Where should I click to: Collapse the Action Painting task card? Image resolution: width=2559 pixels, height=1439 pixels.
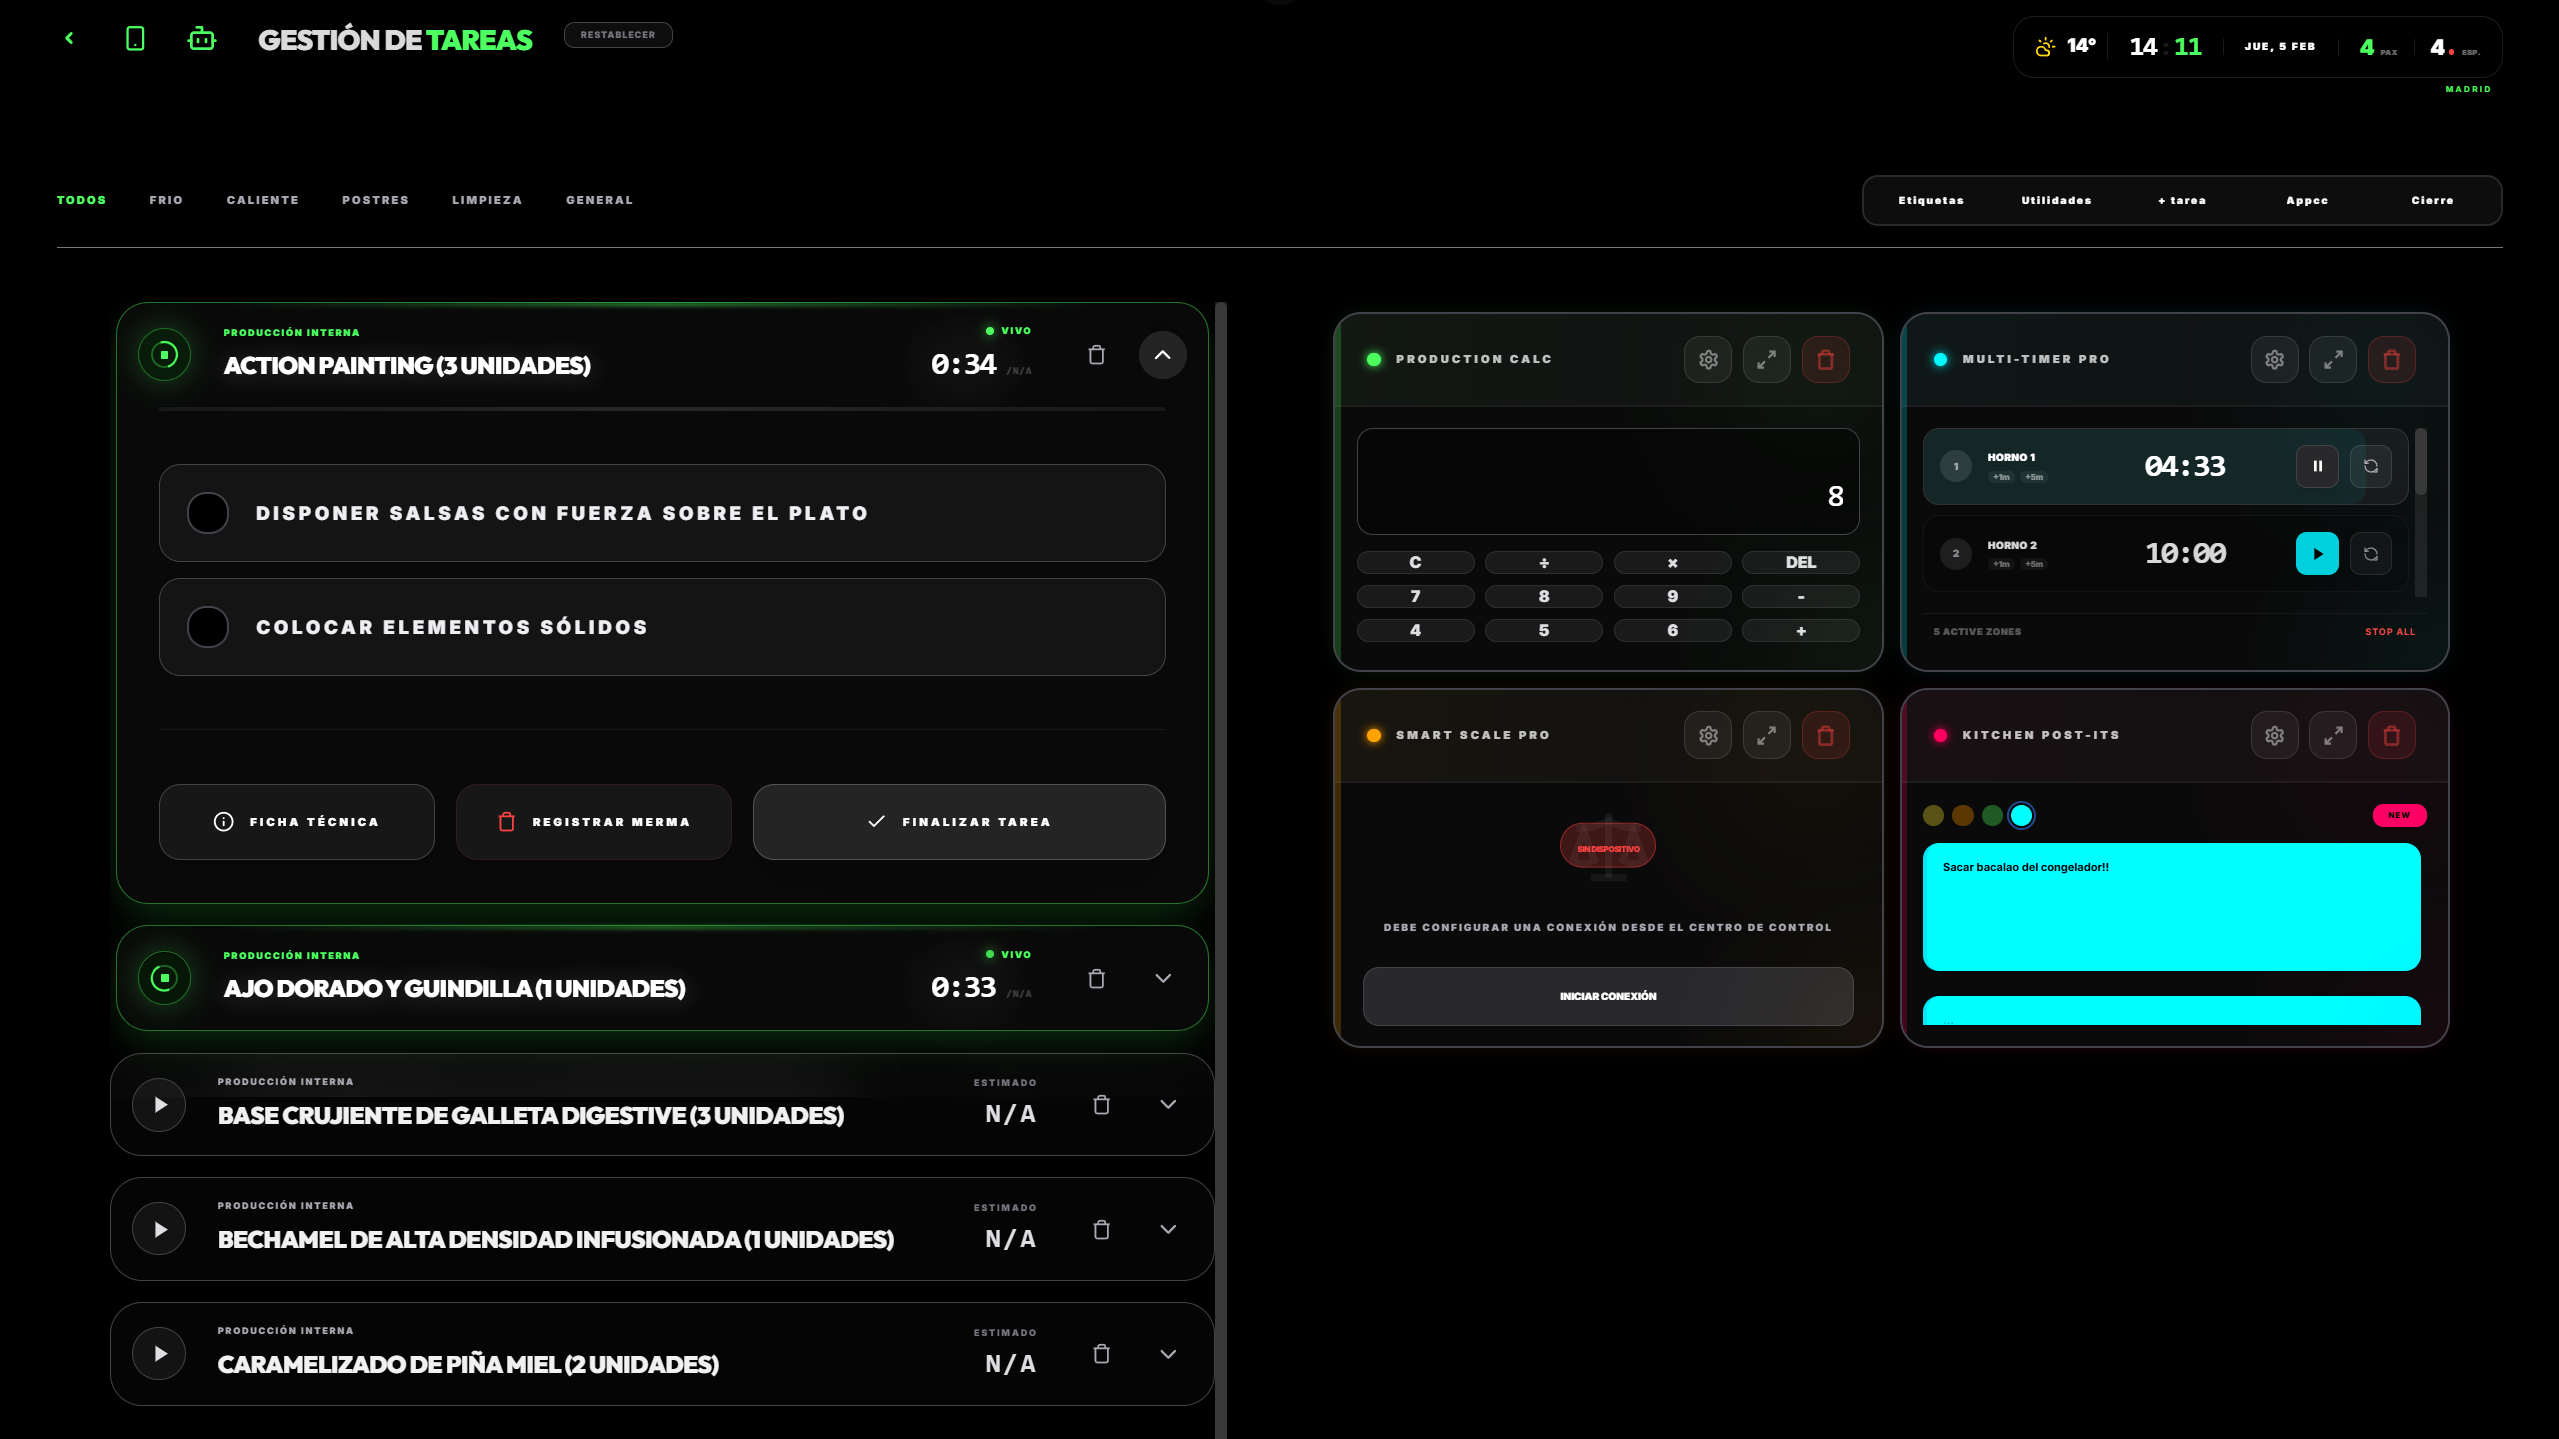(1162, 355)
